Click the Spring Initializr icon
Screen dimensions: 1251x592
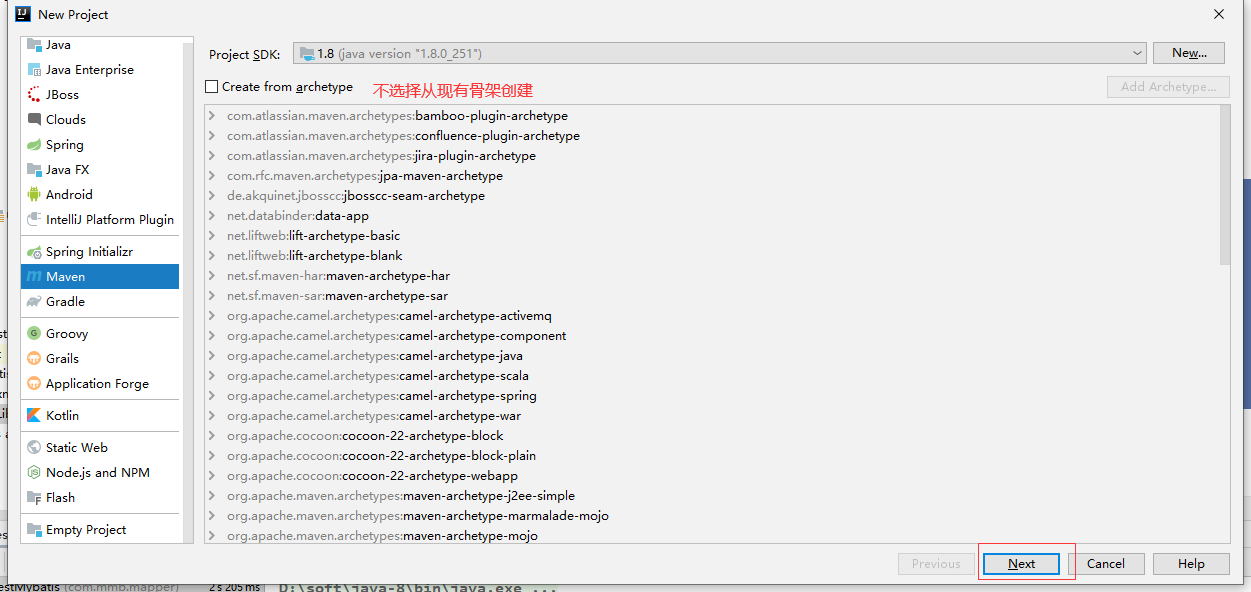(x=35, y=252)
